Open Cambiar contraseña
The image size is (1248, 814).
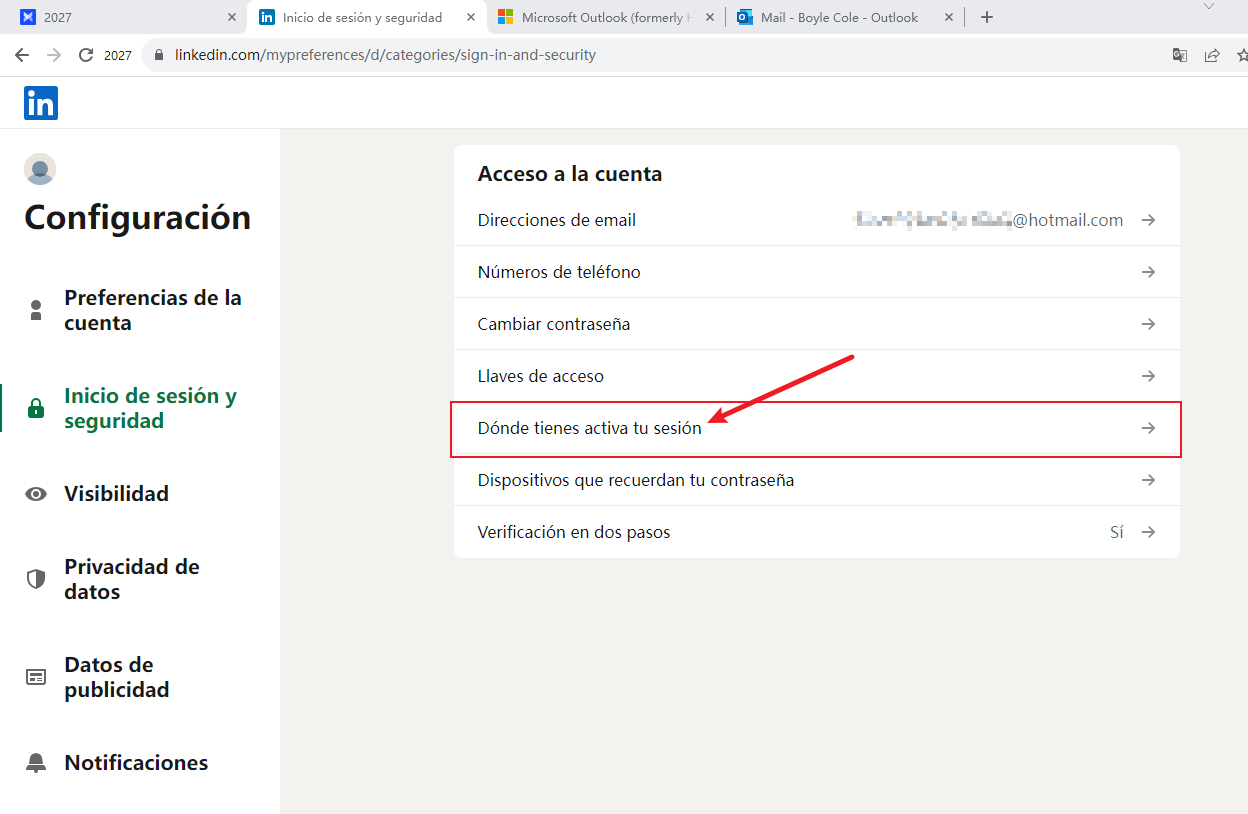[554, 324]
